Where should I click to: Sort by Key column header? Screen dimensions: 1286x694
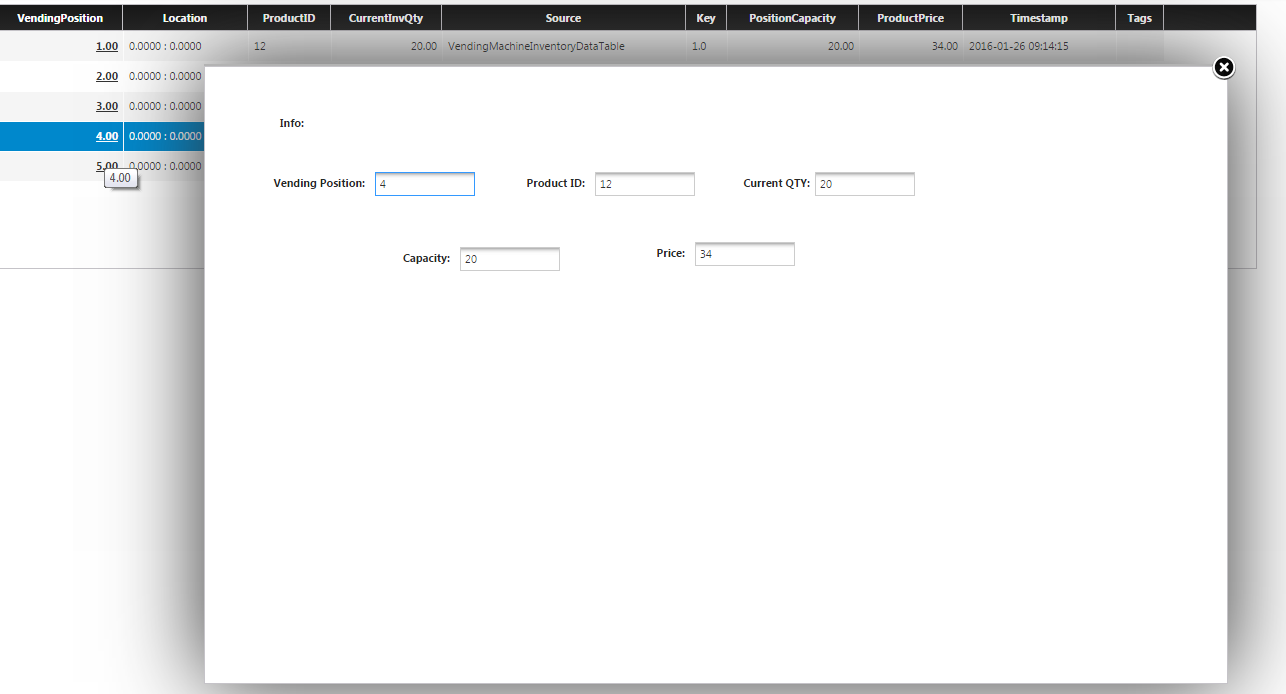pyautogui.click(x=706, y=18)
